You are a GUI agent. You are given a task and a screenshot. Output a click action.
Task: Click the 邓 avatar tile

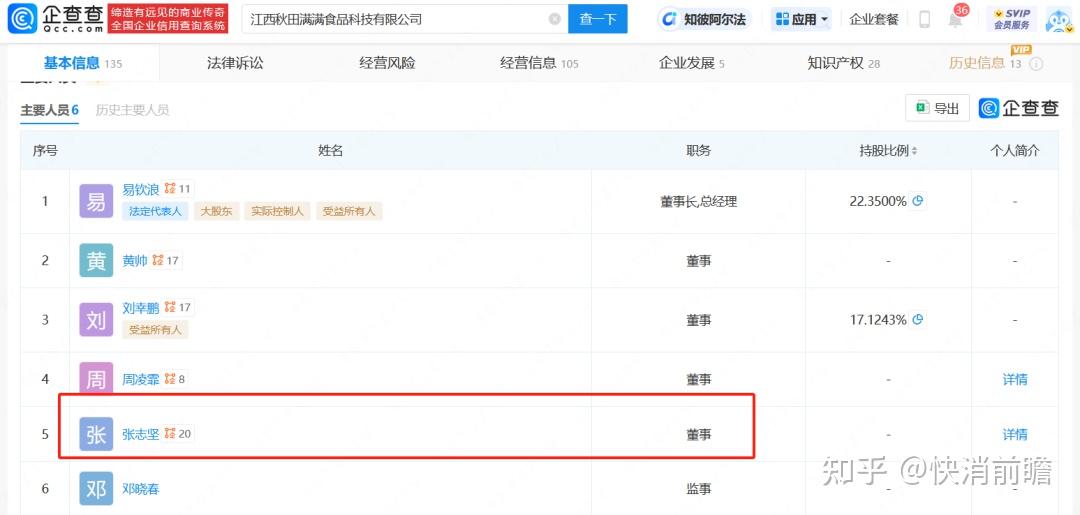[96, 489]
